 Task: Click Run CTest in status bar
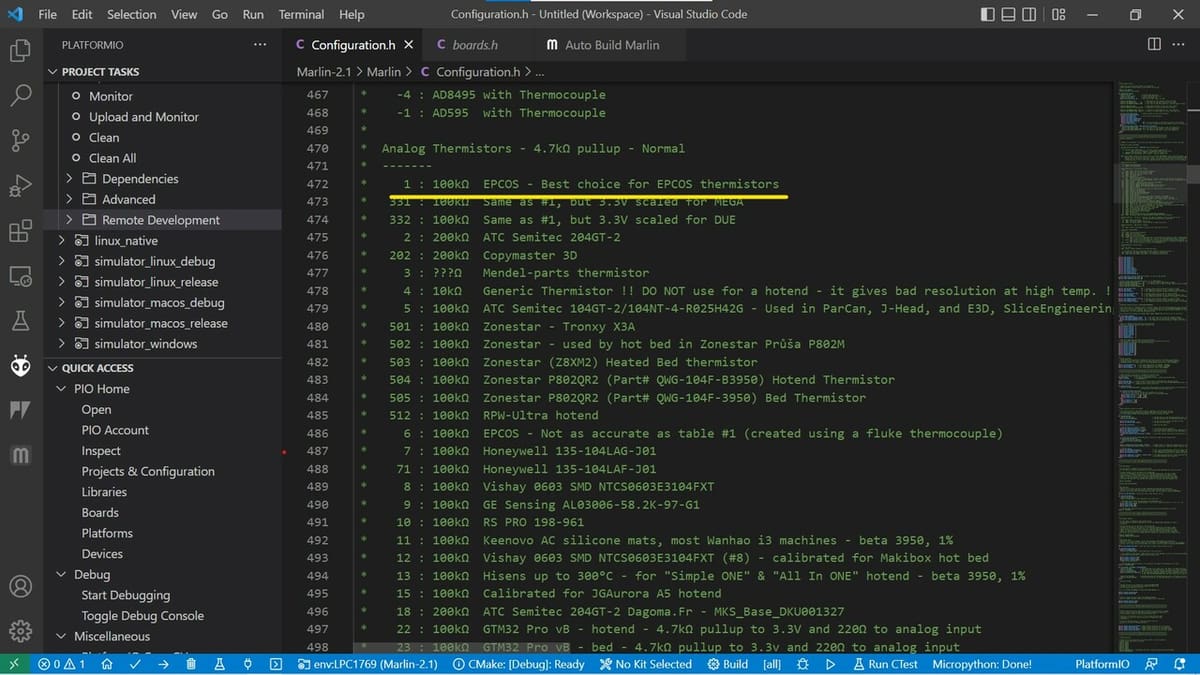[x=885, y=664]
